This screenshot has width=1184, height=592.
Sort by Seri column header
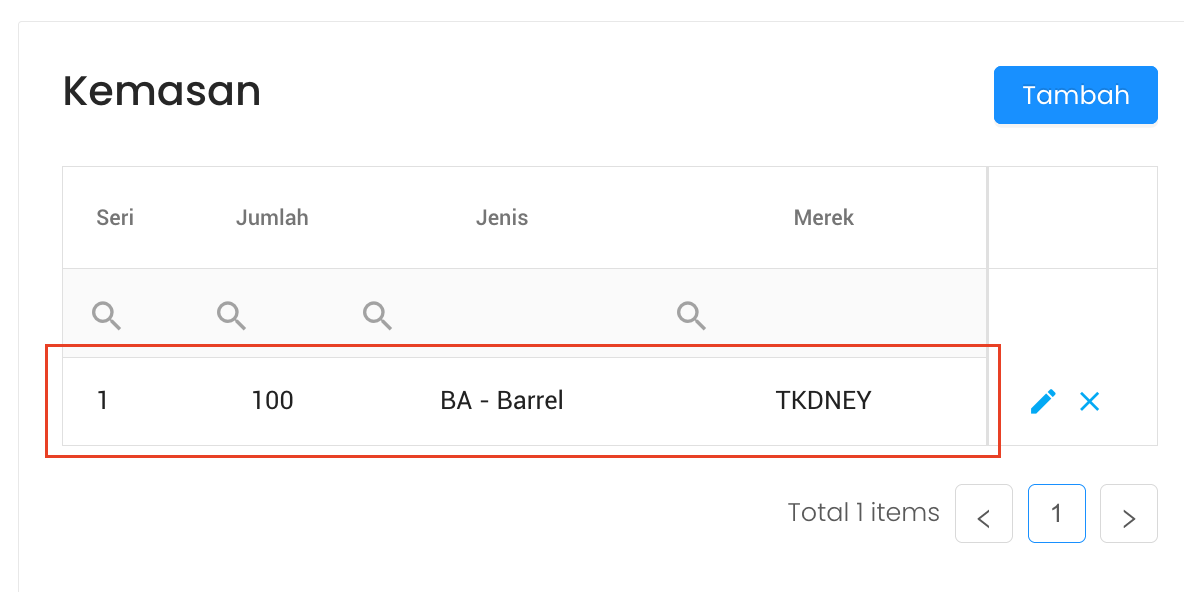(x=115, y=218)
